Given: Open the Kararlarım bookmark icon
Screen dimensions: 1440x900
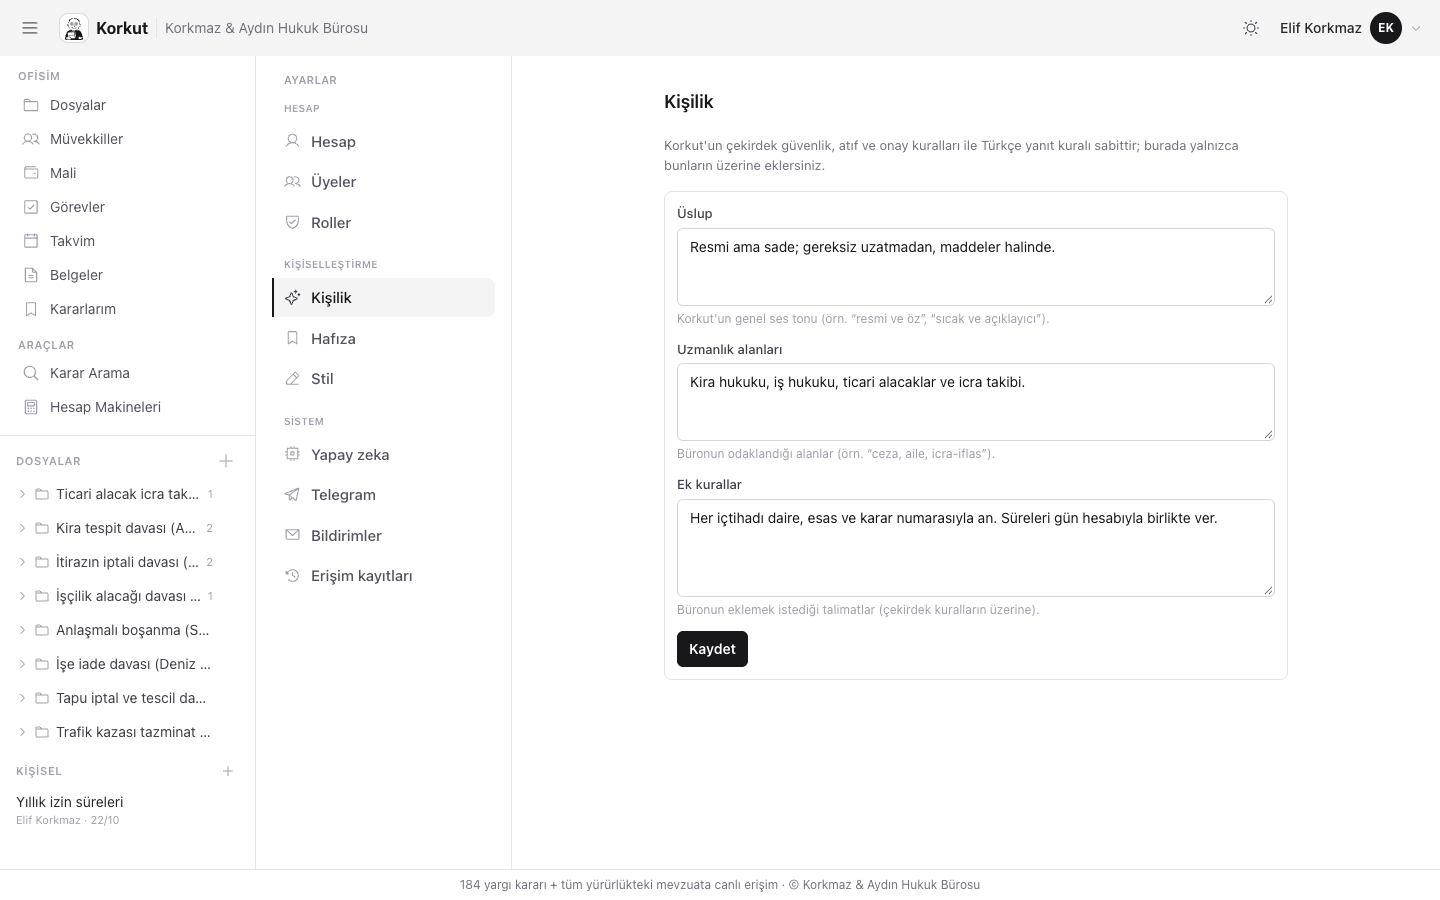Looking at the screenshot, I should [31, 309].
